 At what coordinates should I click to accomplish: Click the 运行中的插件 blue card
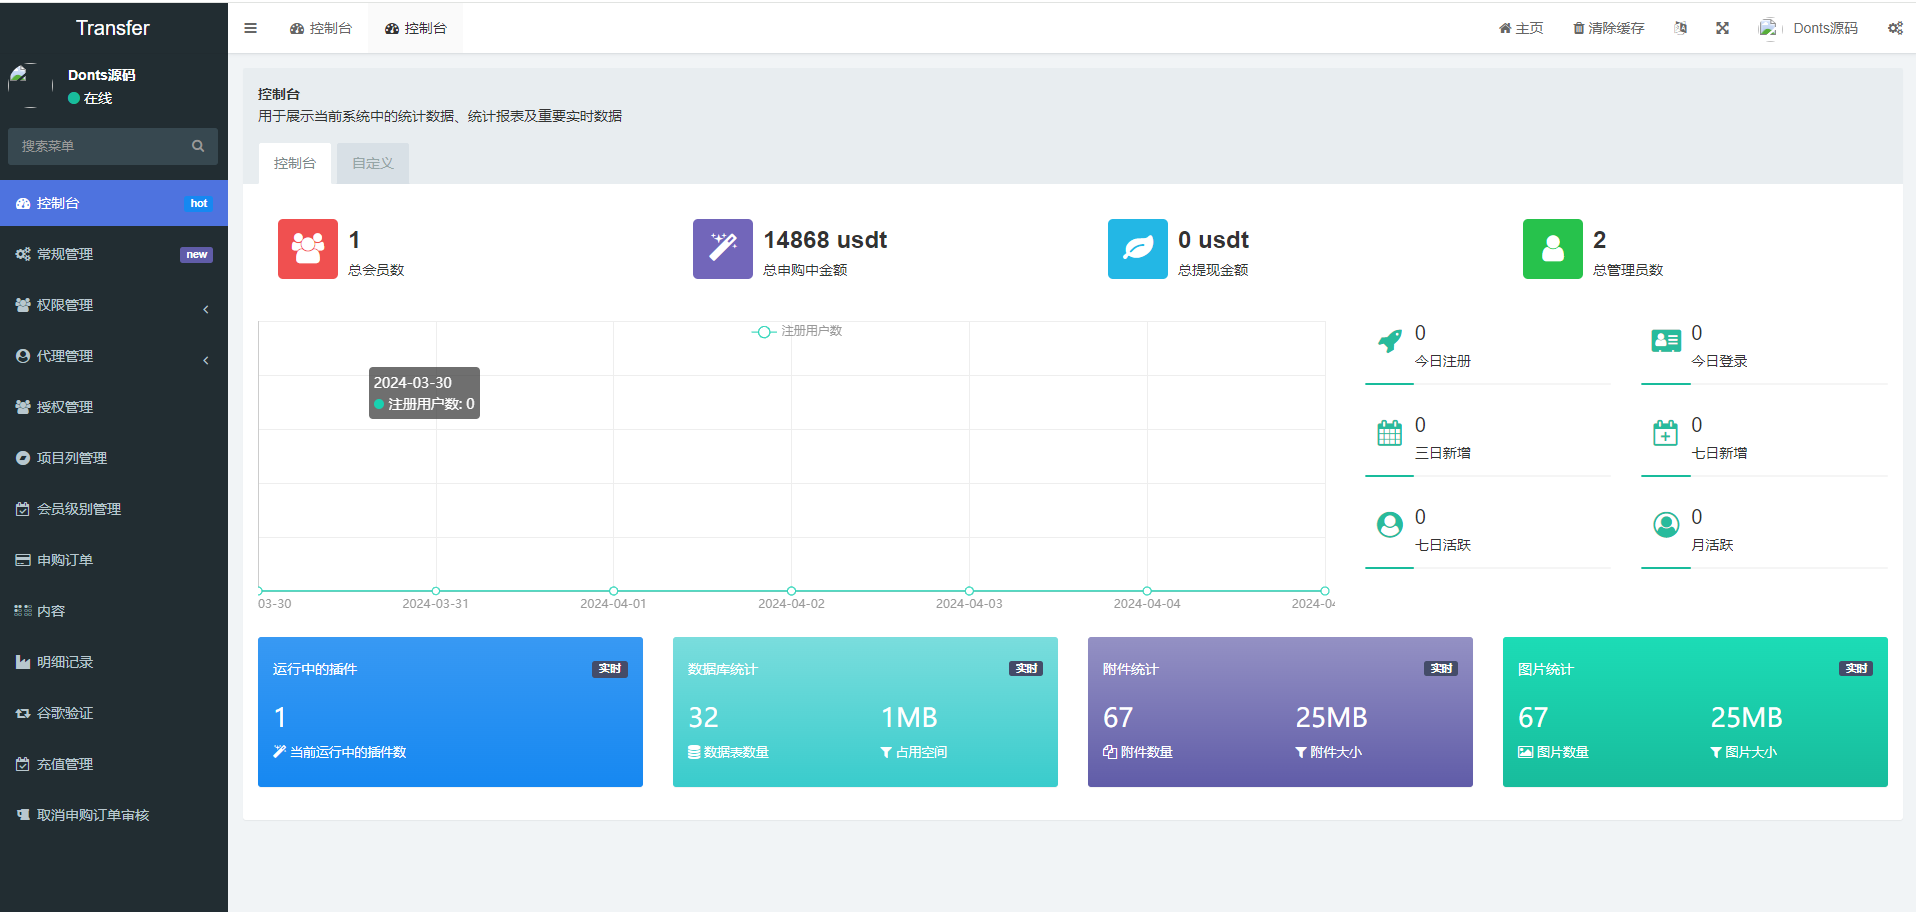450,712
